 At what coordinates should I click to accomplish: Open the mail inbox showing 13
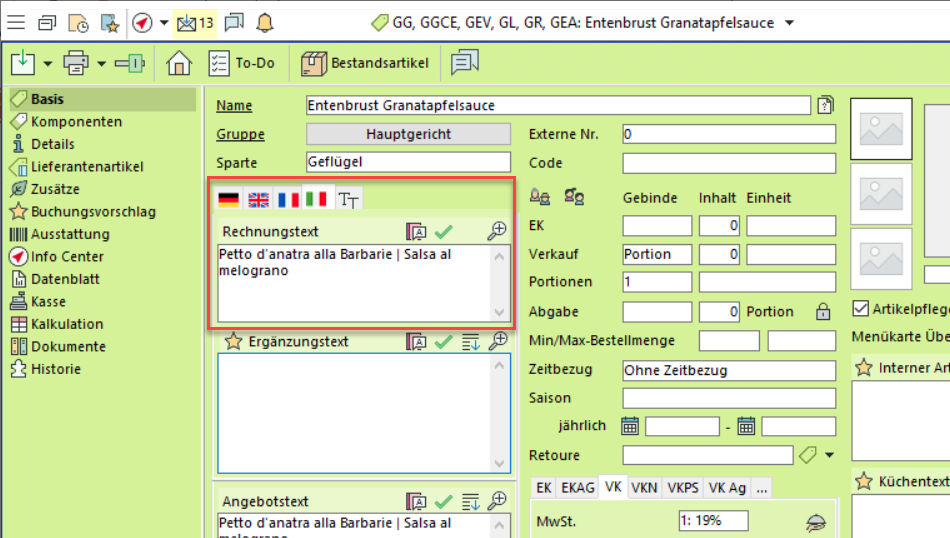point(196,22)
